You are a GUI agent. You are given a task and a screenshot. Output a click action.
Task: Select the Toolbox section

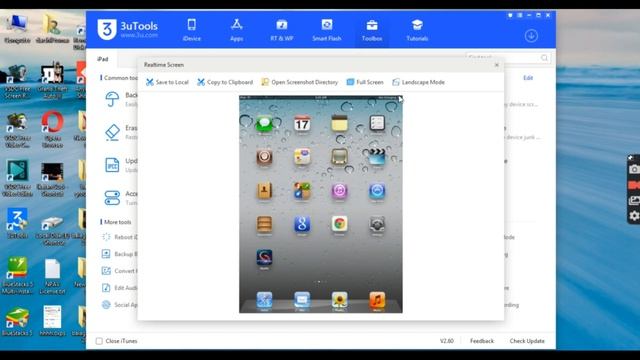pyautogui.click(x=372, y=29)
